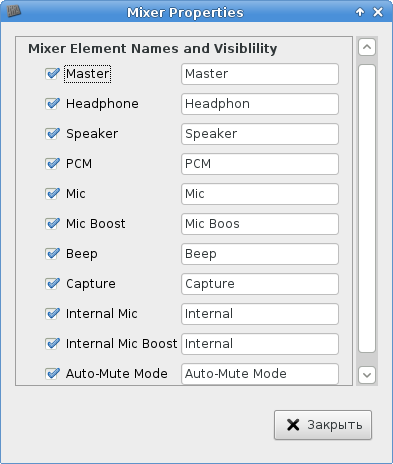
Task: Toggle the Headphone visibility checkbox
Action: pyautogui.click(x=52, y=104)
